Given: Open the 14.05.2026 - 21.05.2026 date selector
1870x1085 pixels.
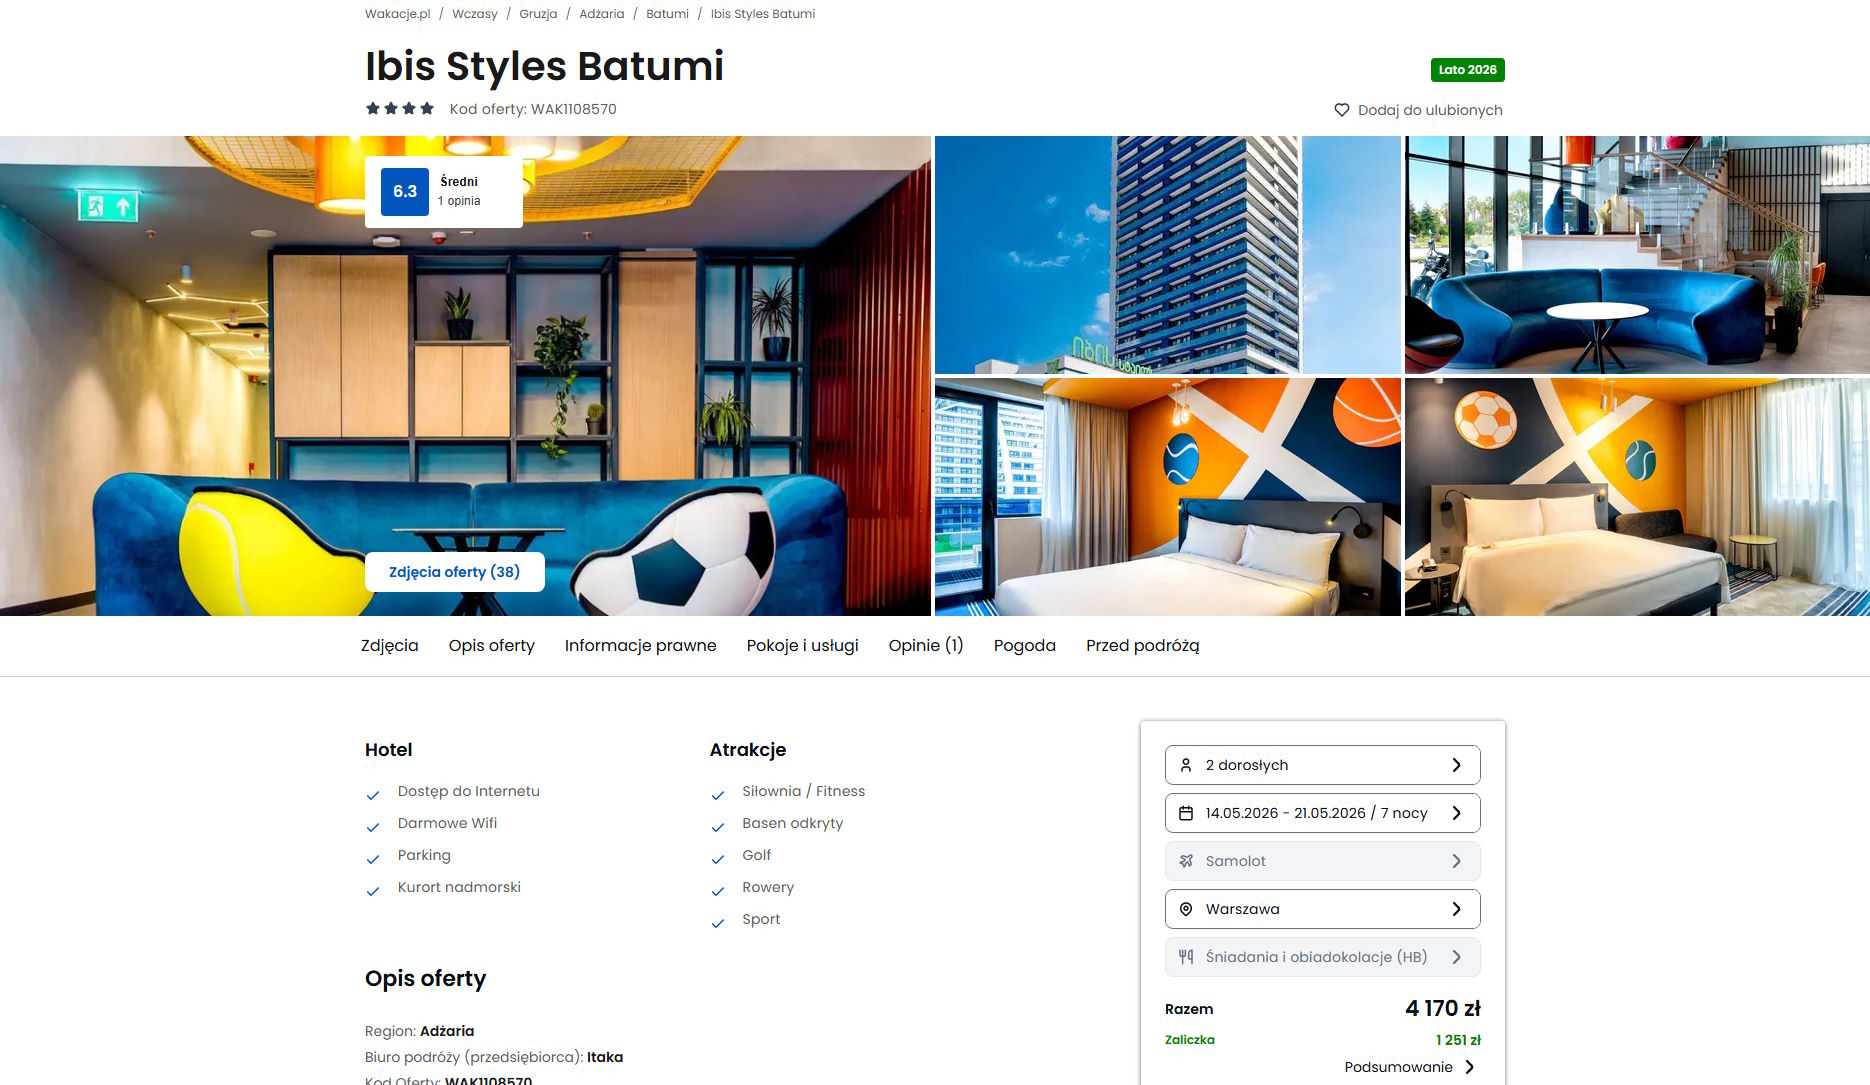Looking at the screenshot, I should tap(1322, 813).
